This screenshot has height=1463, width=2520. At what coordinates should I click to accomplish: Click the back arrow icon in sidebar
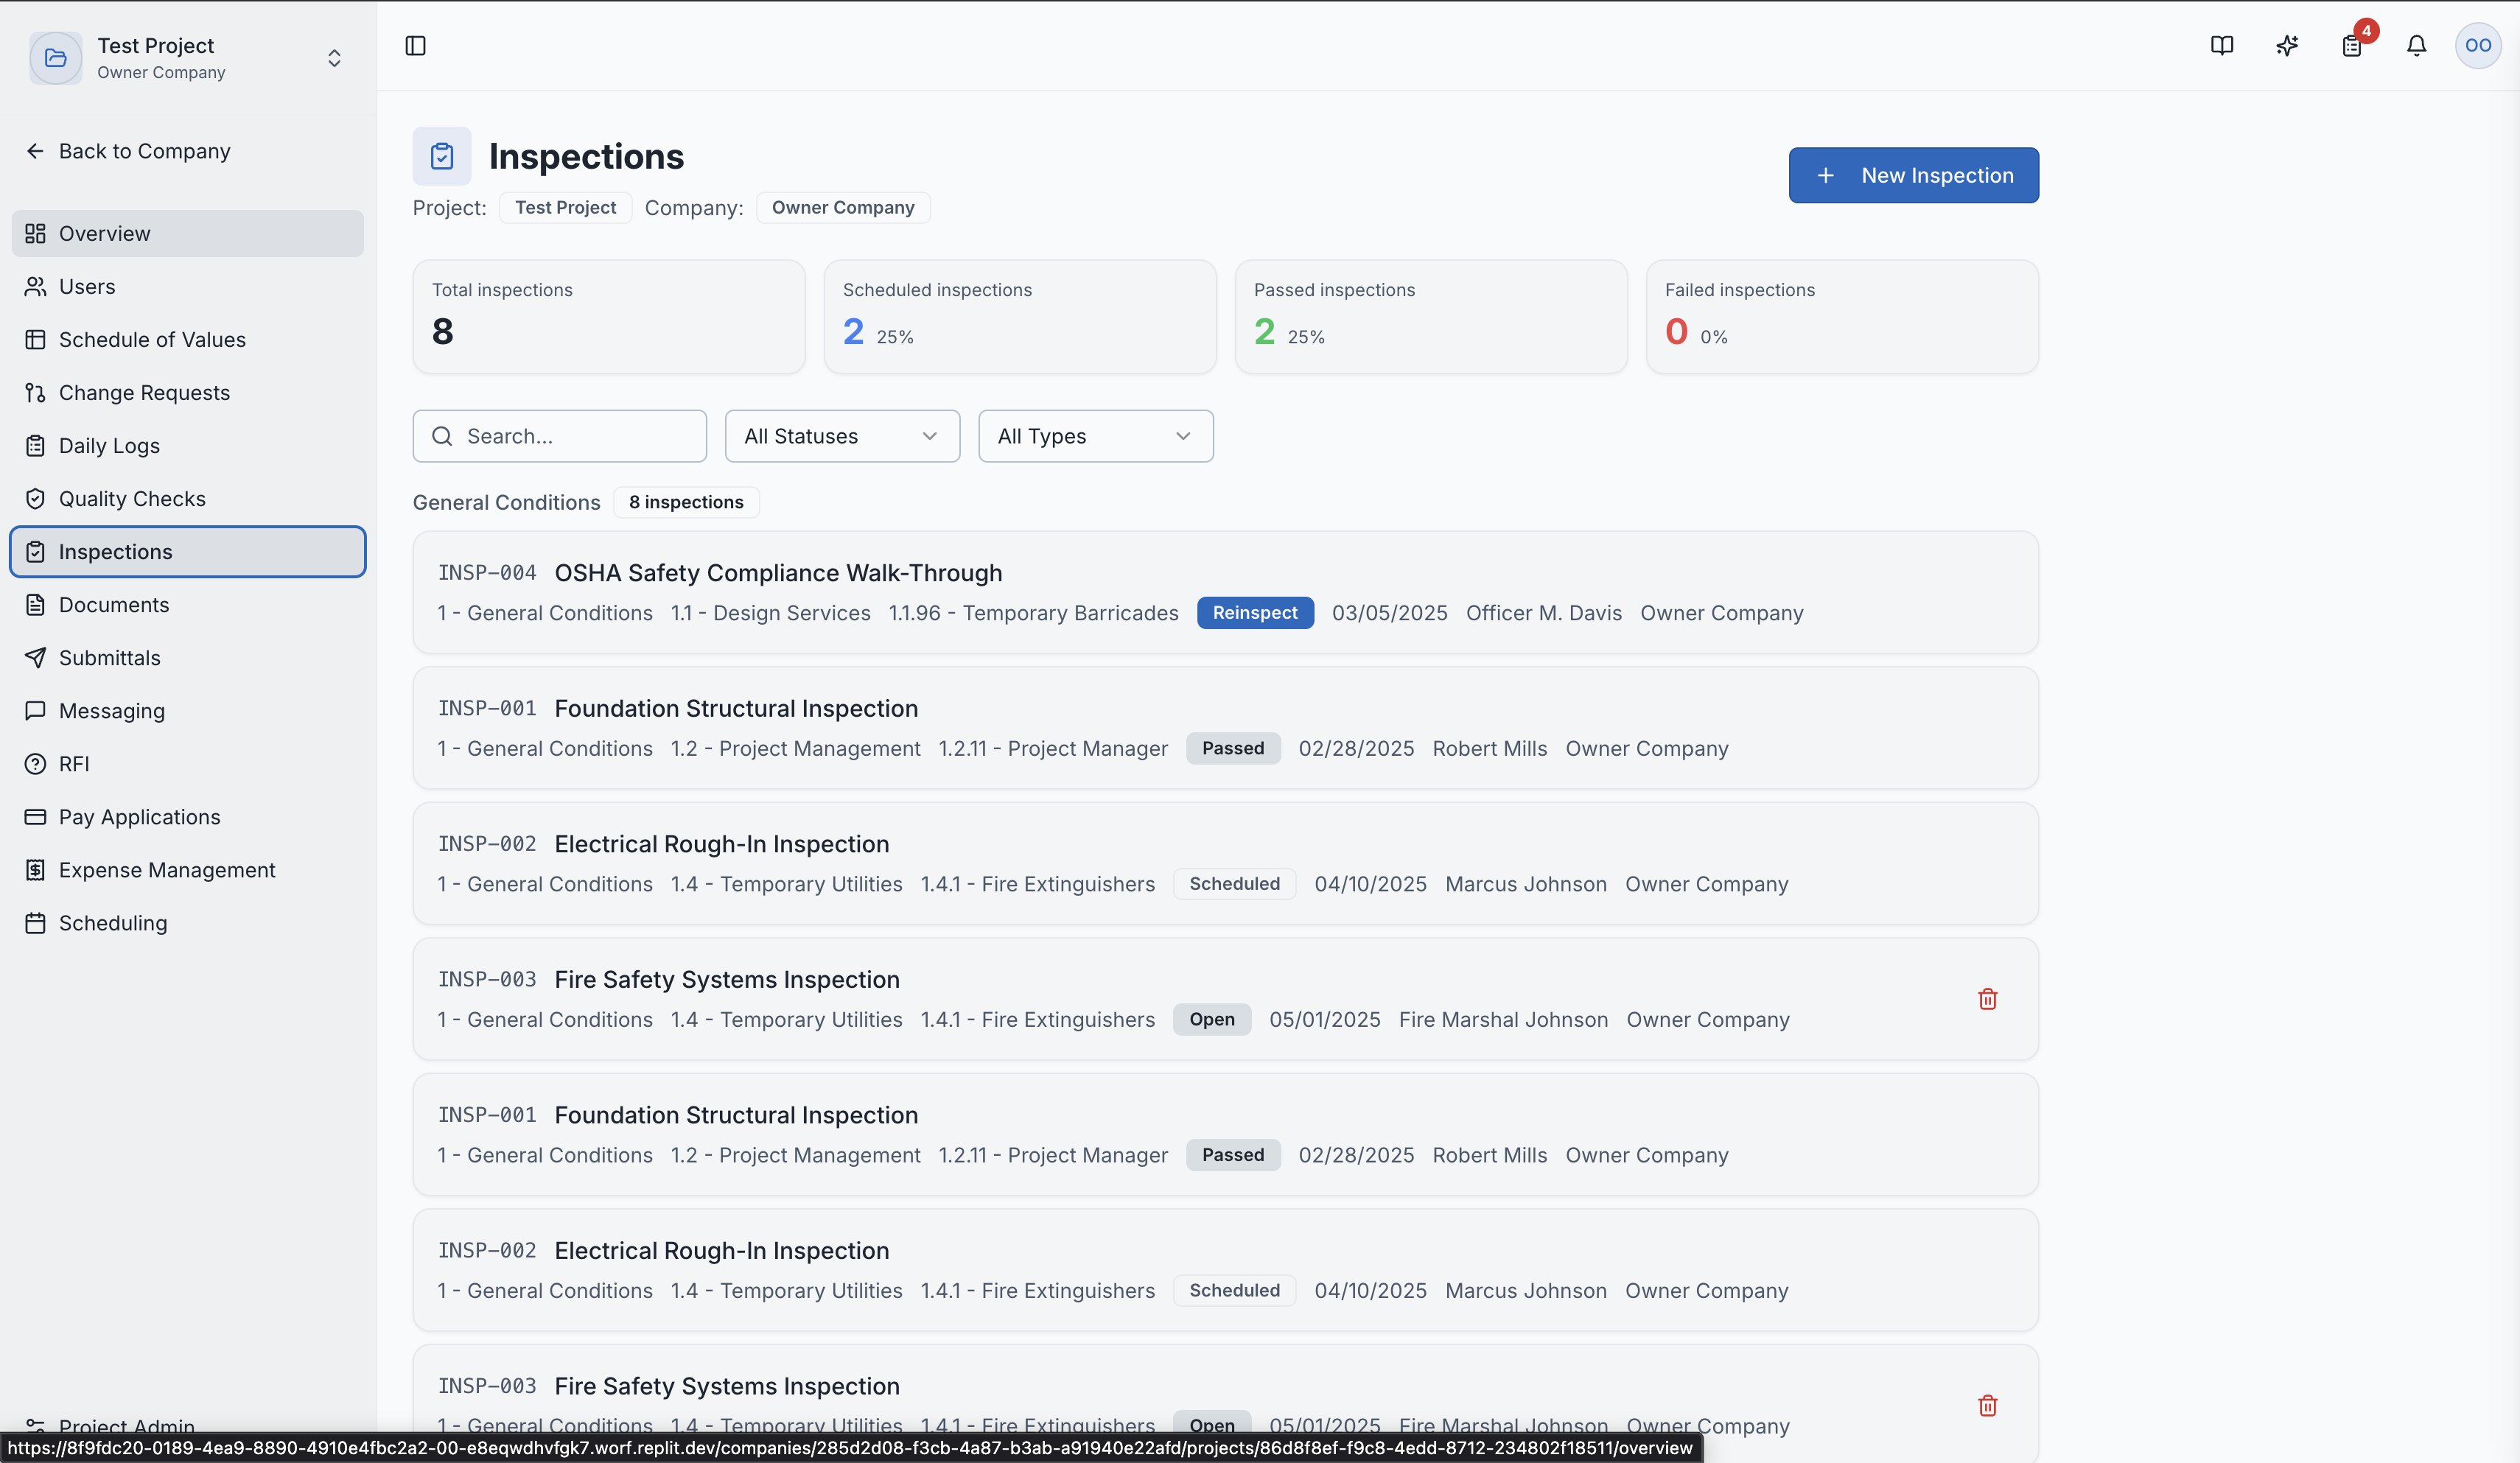[35, 151]
